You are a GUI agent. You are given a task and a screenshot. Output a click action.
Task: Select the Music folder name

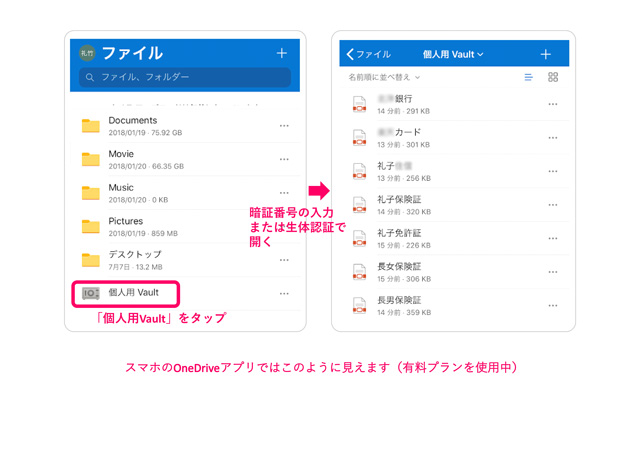(x=121, y=187)
